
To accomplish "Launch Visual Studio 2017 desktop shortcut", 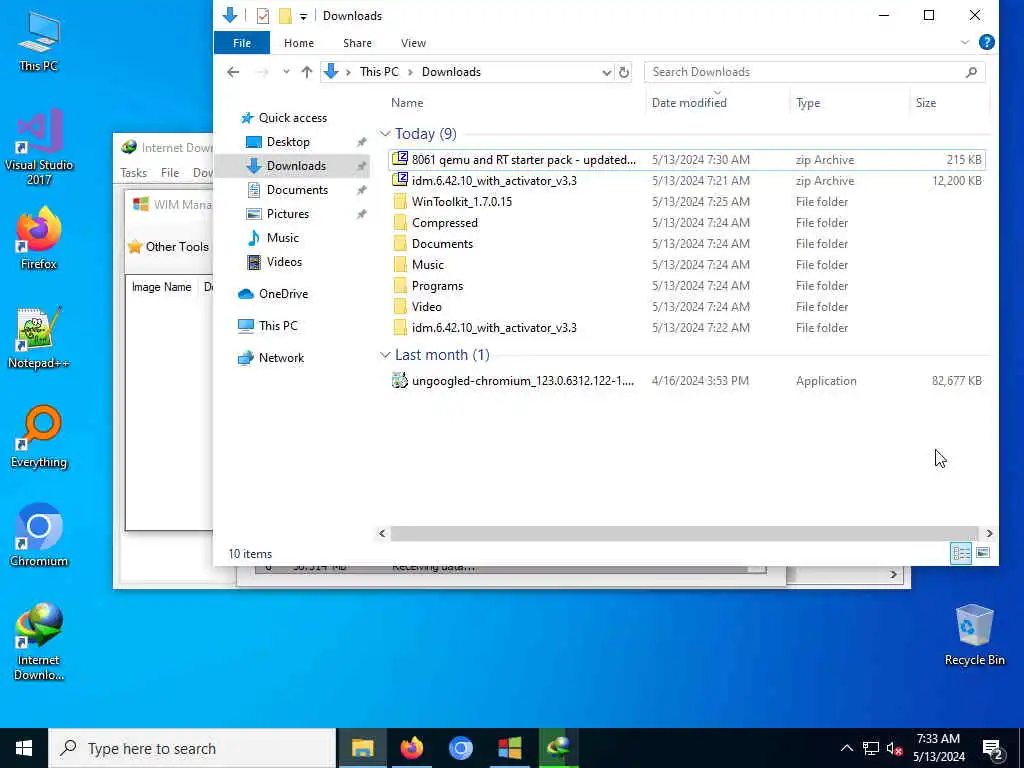I will 39,146.
